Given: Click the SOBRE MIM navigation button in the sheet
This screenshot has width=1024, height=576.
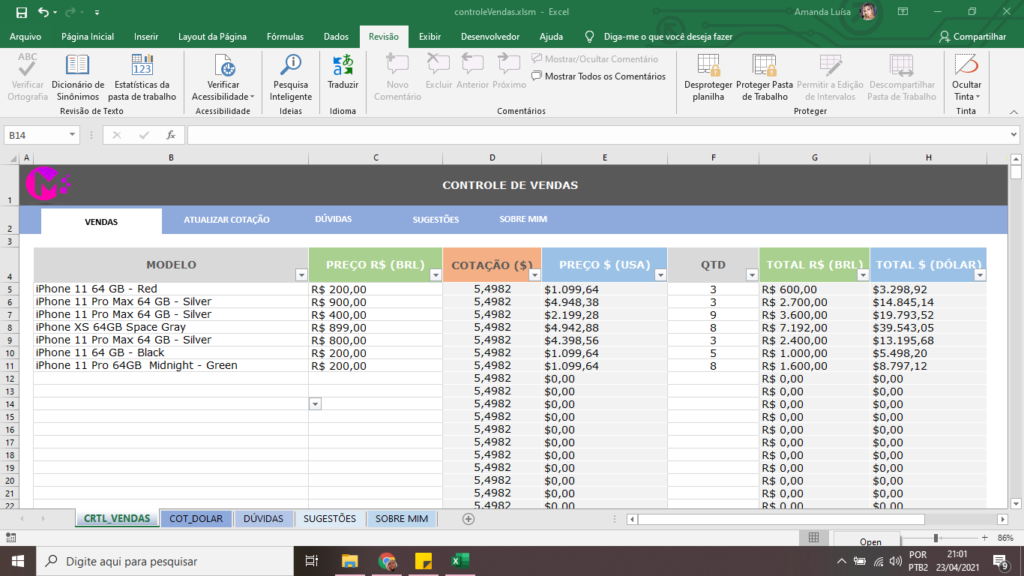Looking at the screenshot, I should tap(523, 219).
